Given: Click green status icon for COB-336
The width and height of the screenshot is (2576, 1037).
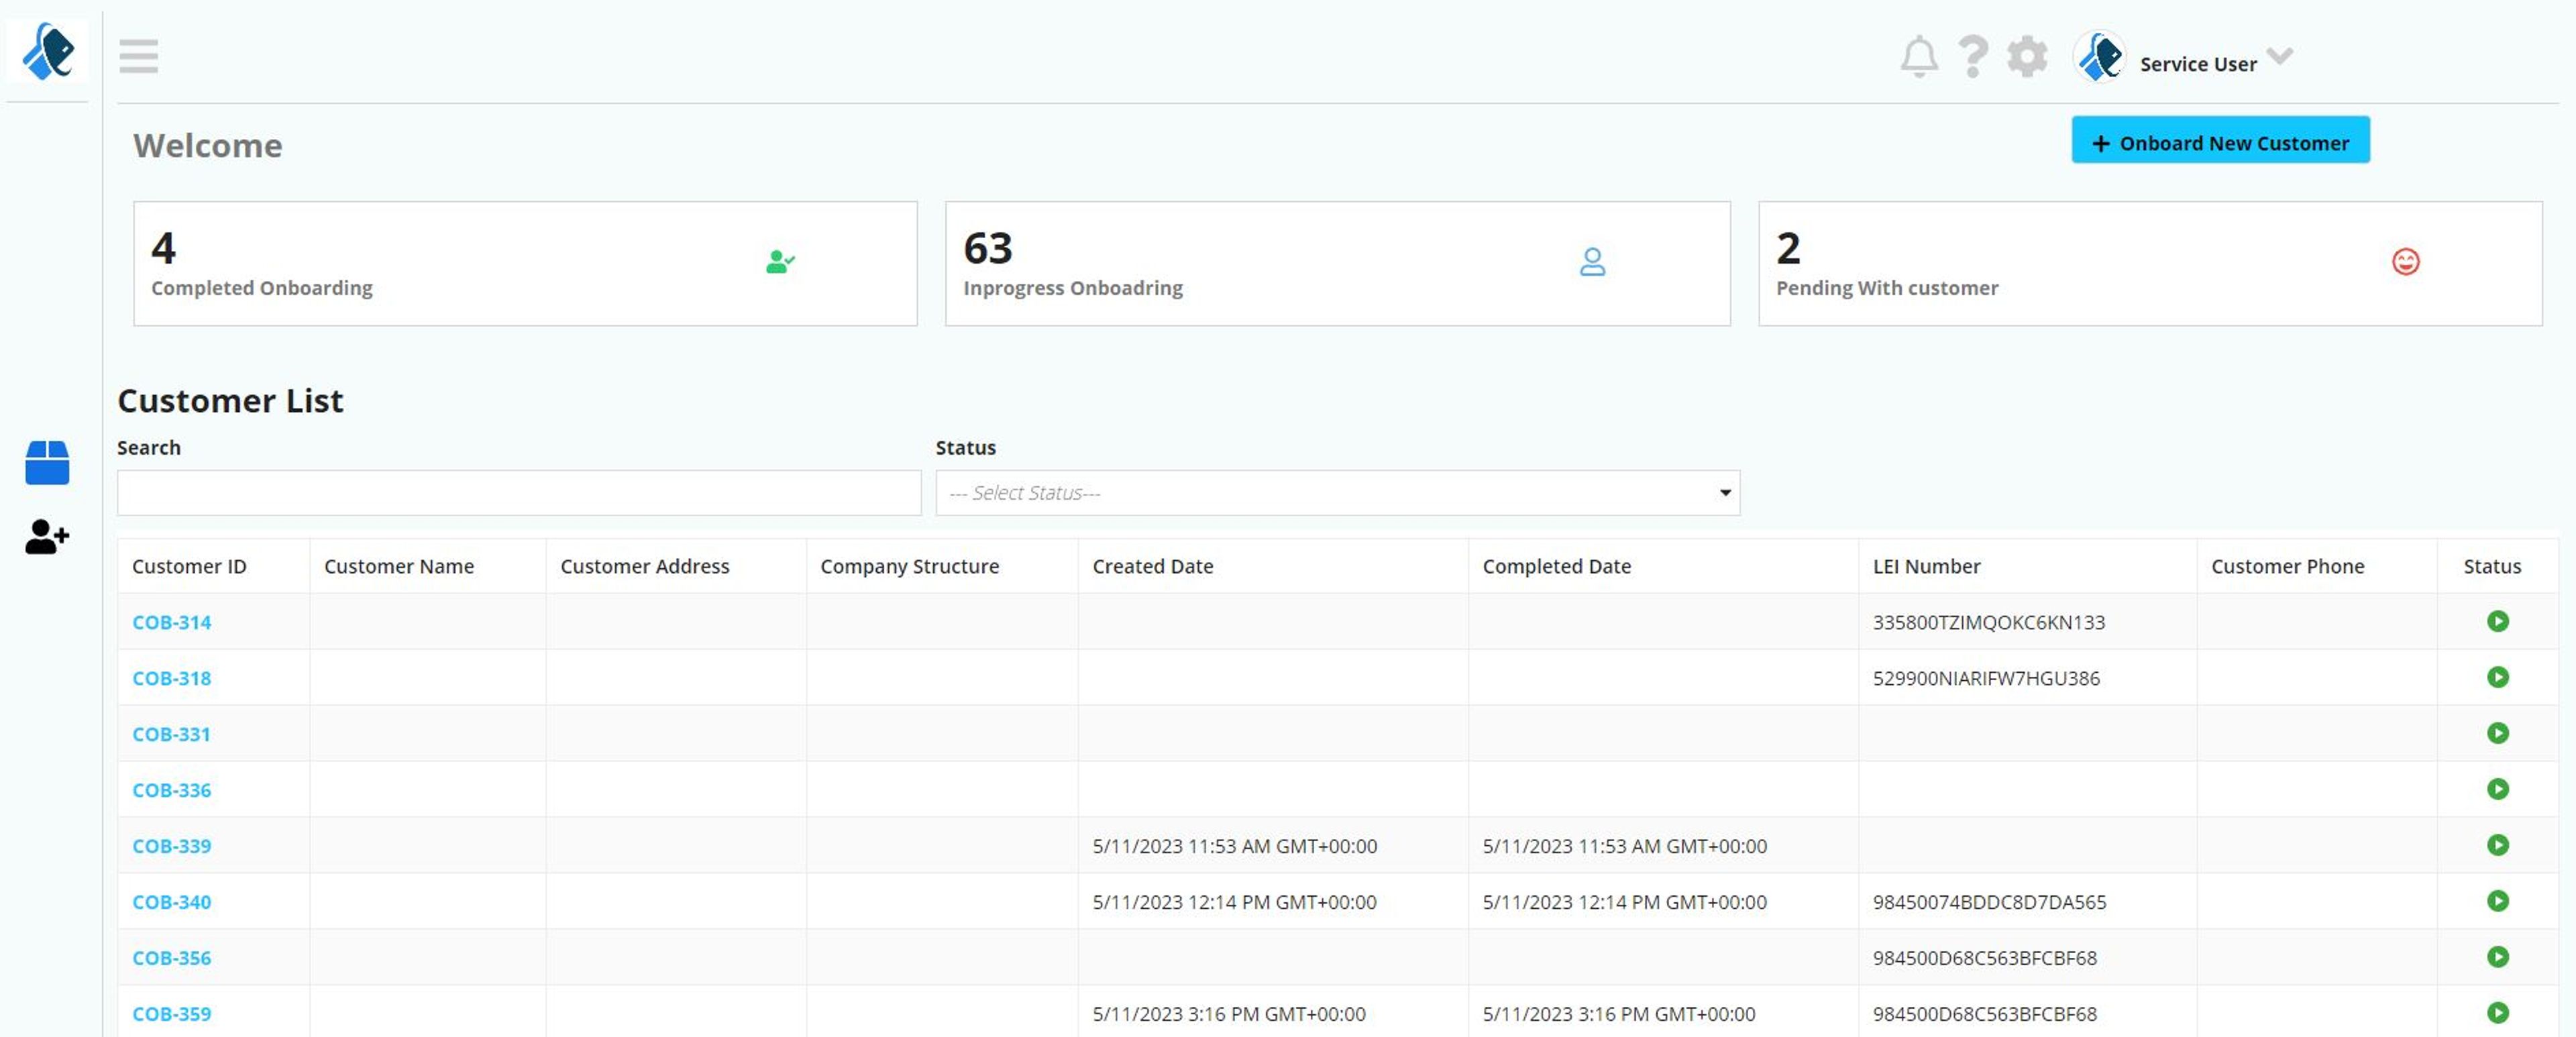Looking at the screenshot, I should 2497,789.
